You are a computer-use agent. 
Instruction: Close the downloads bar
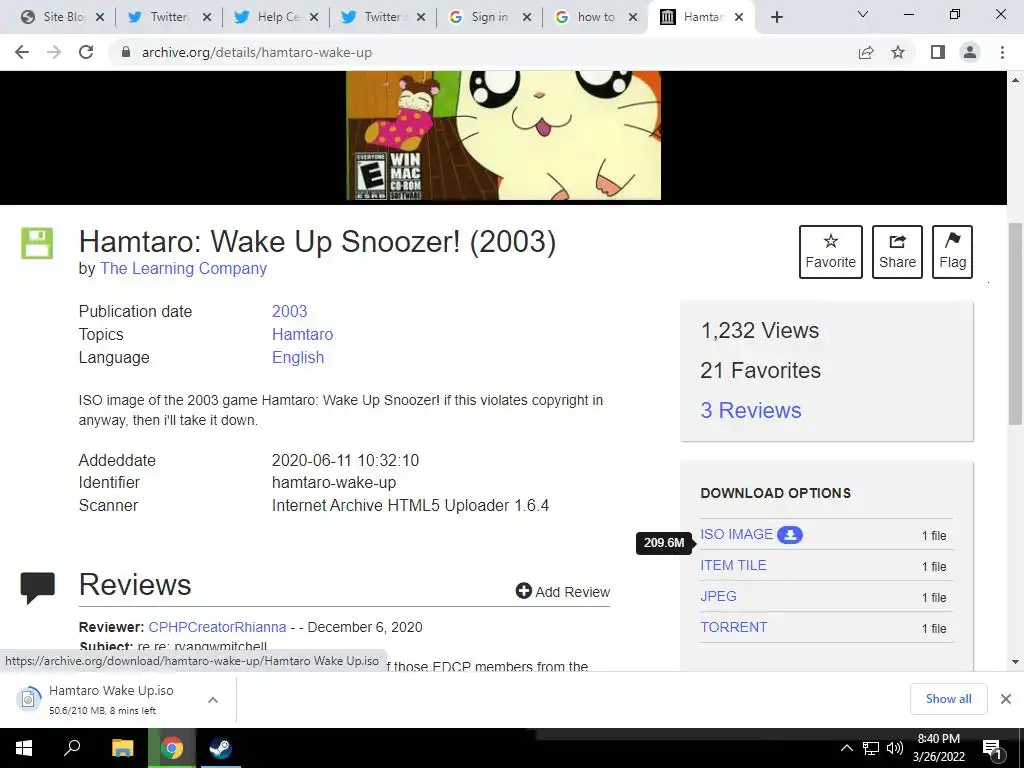[x=1006, y=699]
